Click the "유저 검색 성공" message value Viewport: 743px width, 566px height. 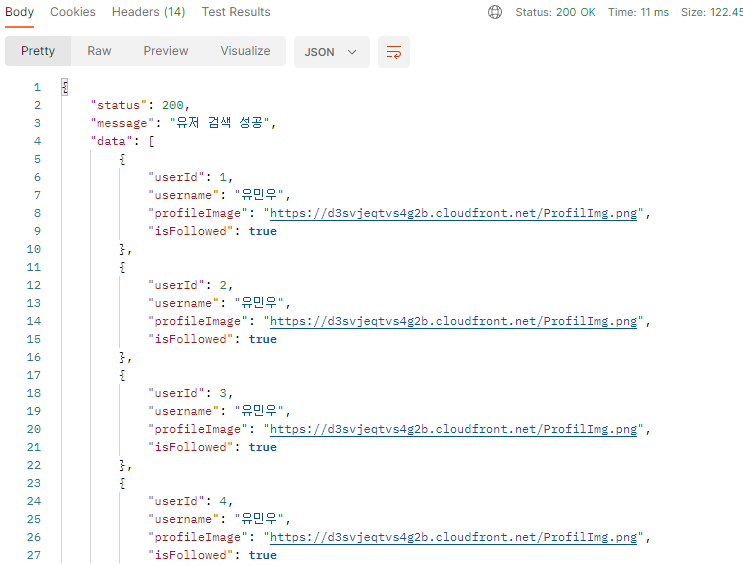(x=219, y=123)
